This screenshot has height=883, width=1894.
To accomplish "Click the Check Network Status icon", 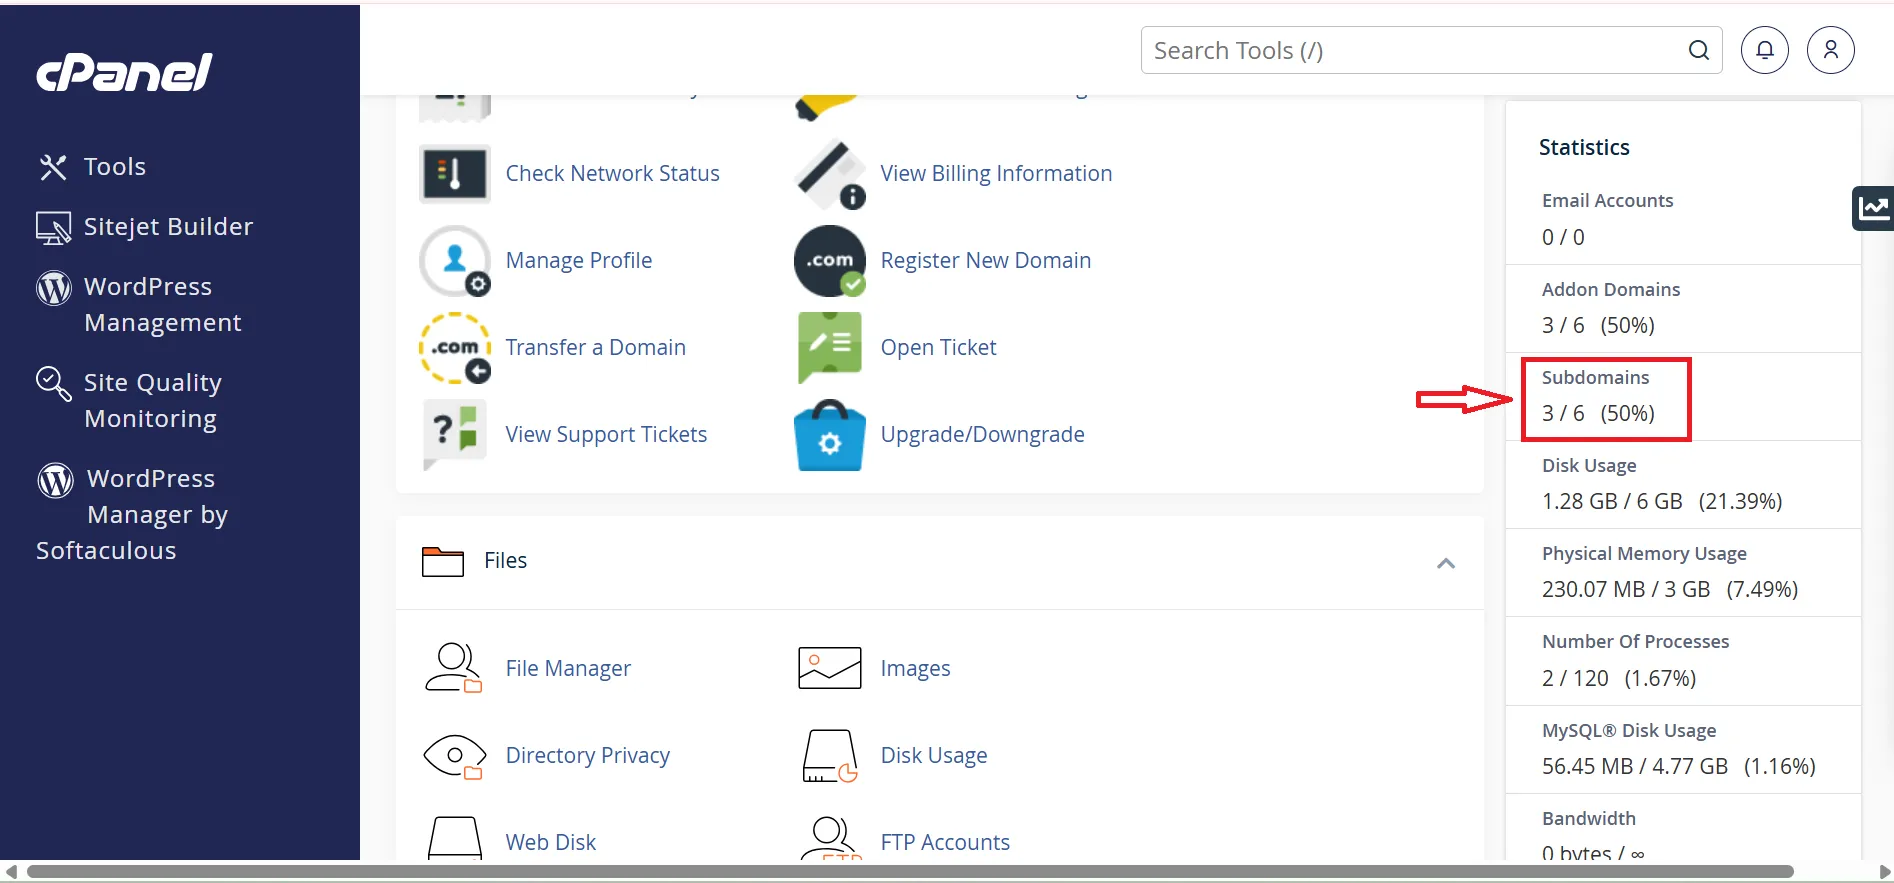I will point(455,174).
